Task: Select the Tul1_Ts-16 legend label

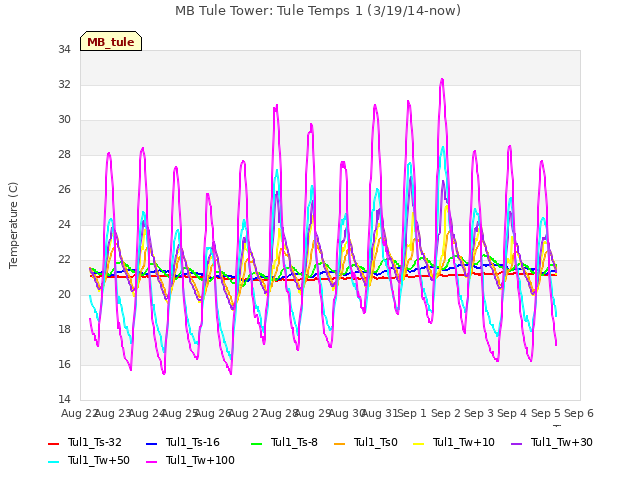Action: coord(193,442)
